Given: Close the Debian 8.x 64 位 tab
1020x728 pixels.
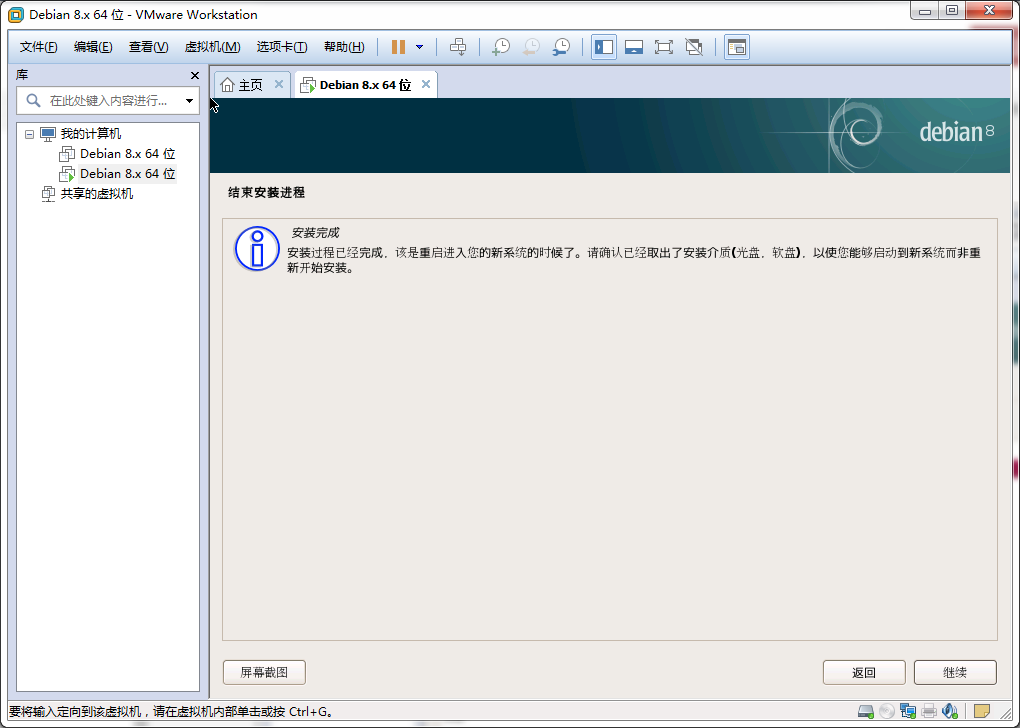Looking at the screenshot, I should [426, 85].
